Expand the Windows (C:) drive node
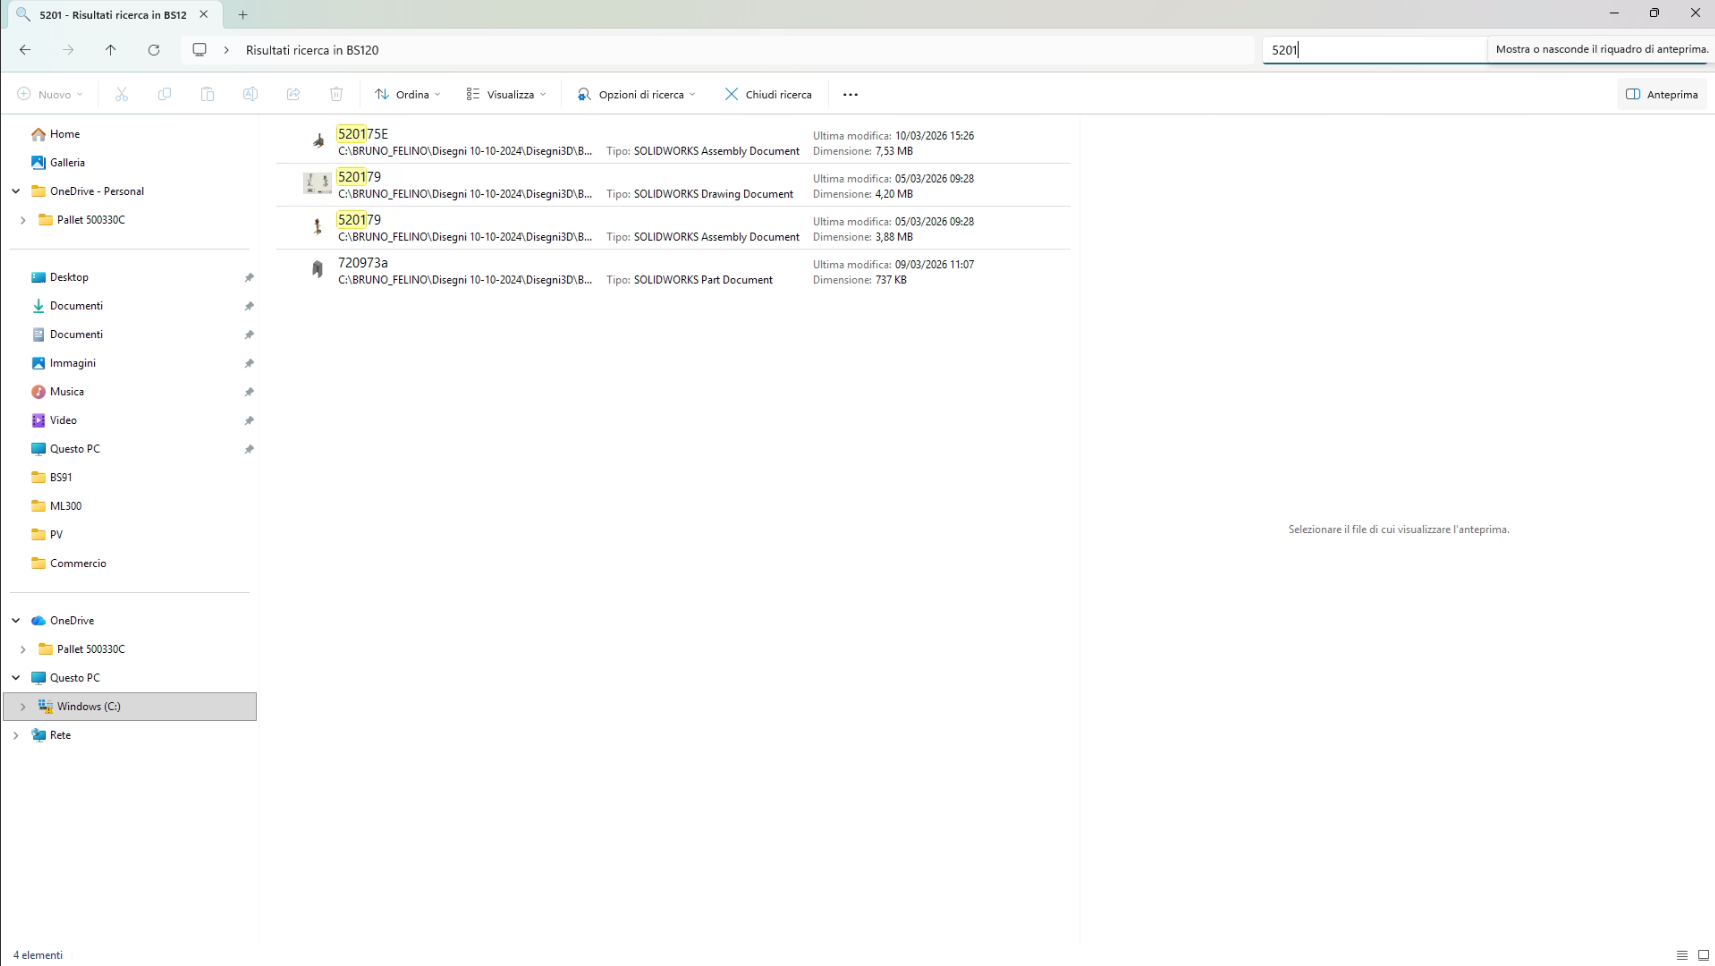Viewport: 1715px width, 966px height. (x=23, y=707)
